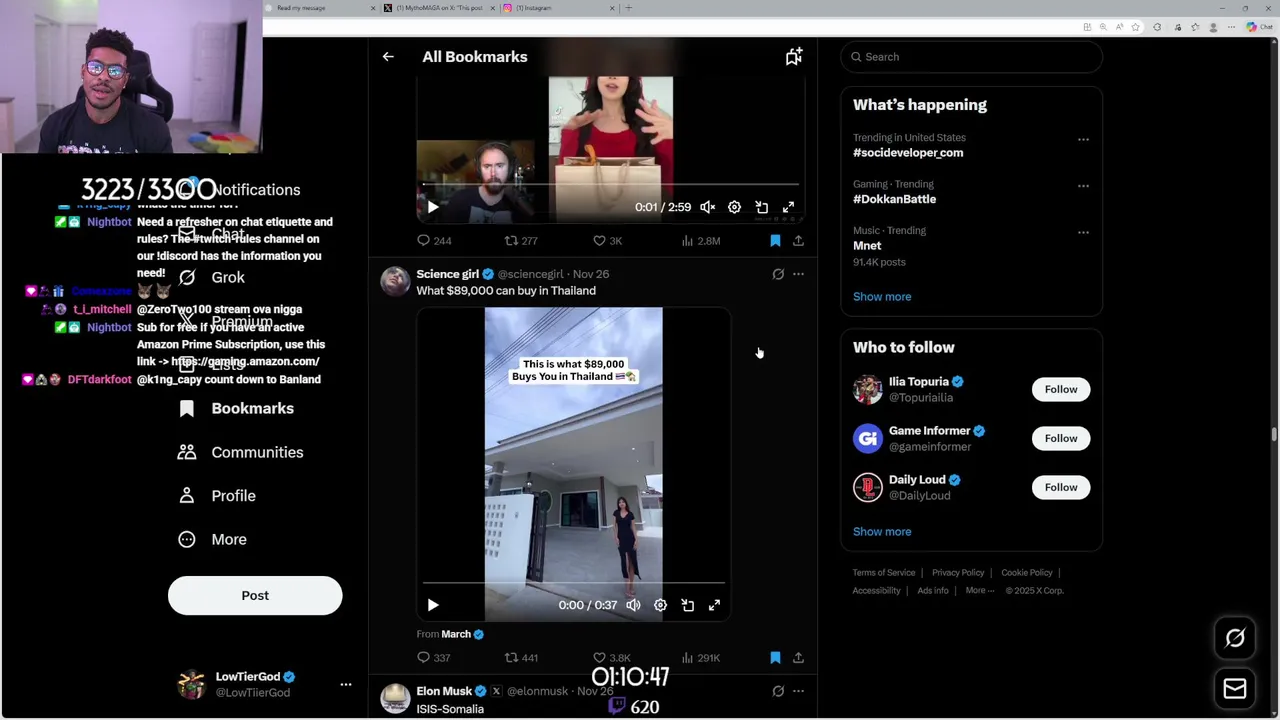Show more trends under What's happening
The height and width of the screenshot is (720, 1280).
[x=882, y=297]
